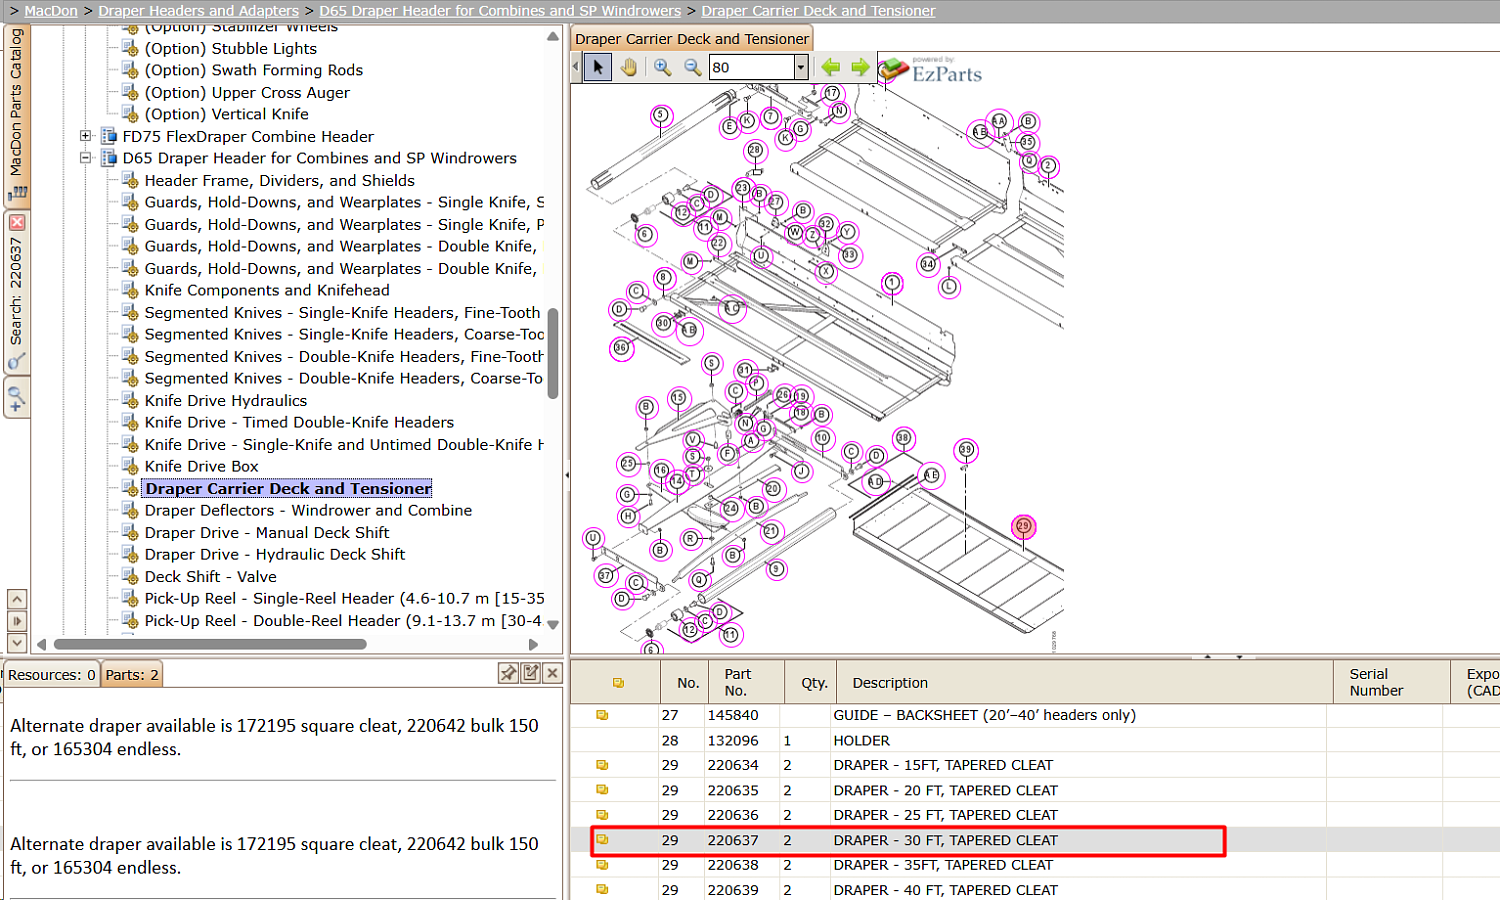Viewport: 1500px width, 900px height.
Task: Open Draper Deflectors - Windrower and Combine
Action: [308, 510]
